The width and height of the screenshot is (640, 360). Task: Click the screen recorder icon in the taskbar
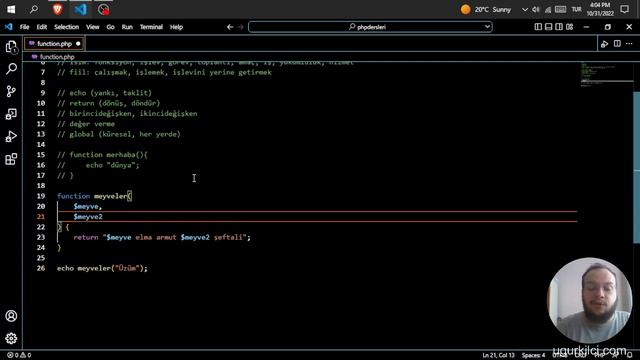(x=104, y=9)
